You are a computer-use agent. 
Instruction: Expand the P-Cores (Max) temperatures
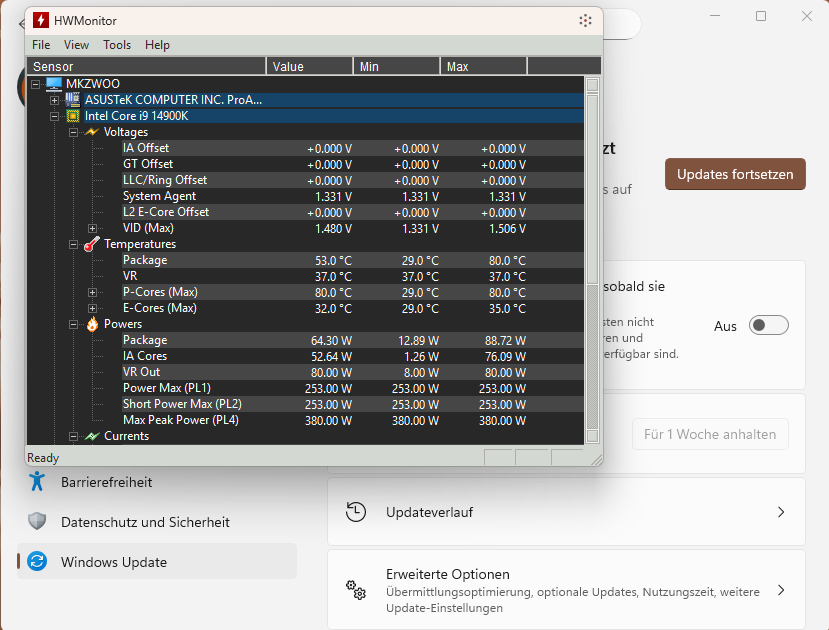point(93,292)
